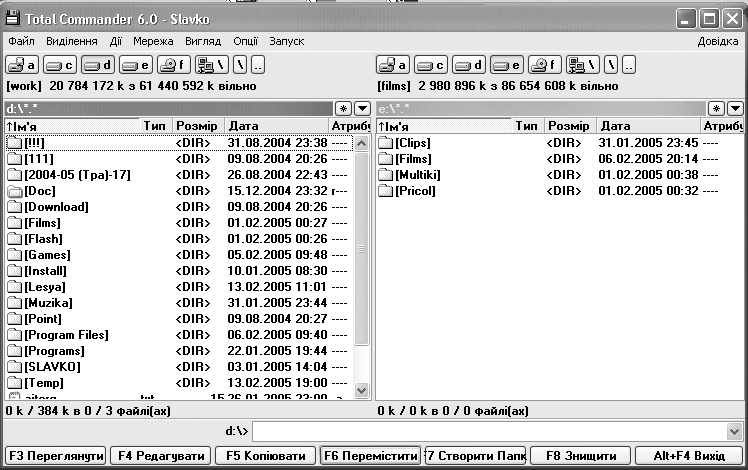Open the Довідка help menu

click(718, 42)
